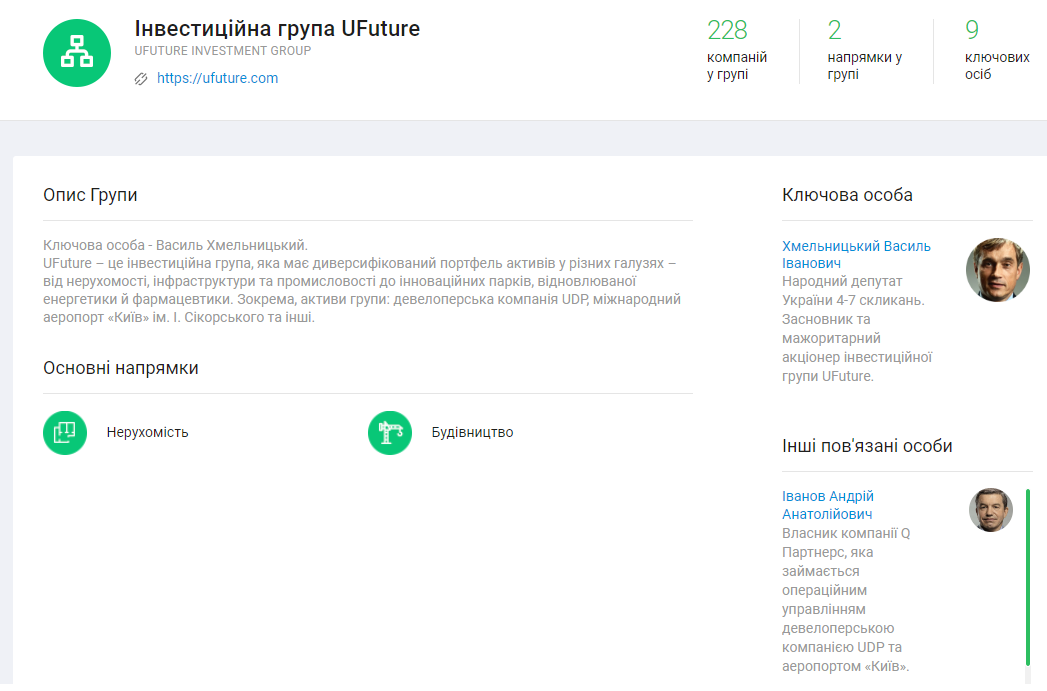Viewport: 1047px width, 691px height.
Task: Open the https://ufuture.com website link
Action: click(217, 78)
